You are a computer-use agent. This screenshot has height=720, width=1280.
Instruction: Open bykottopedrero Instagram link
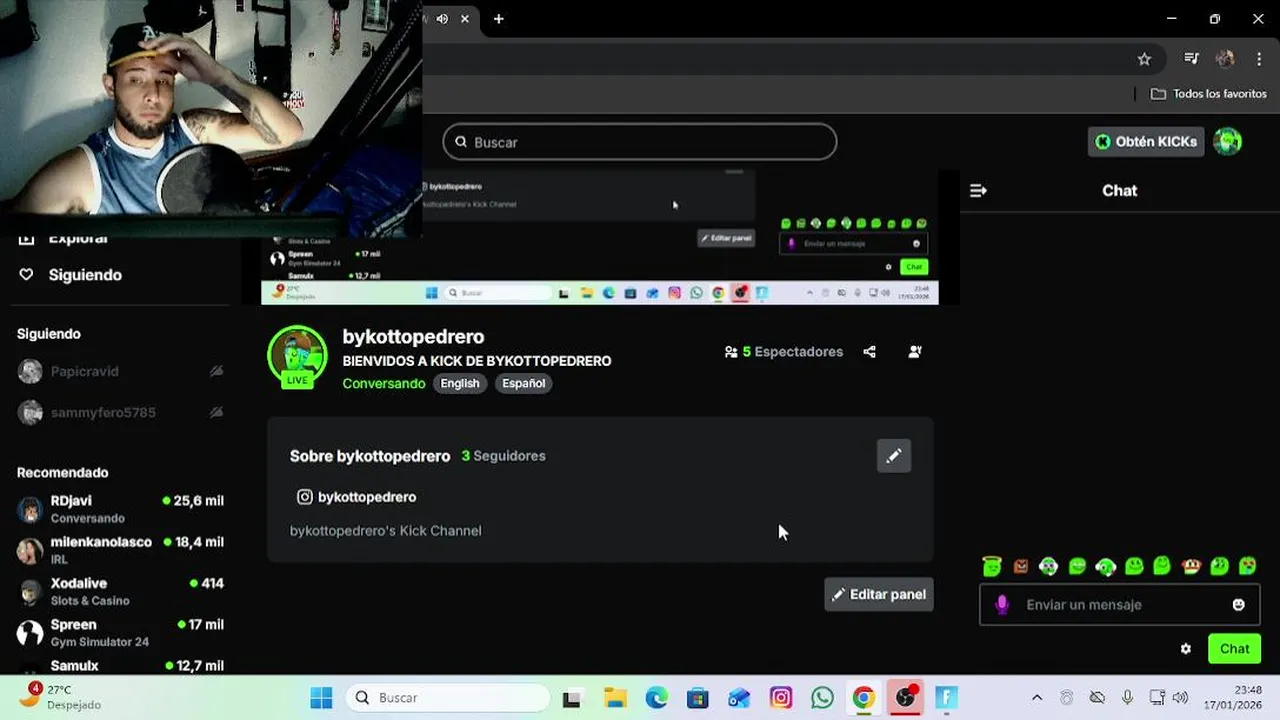click(356, 497)
